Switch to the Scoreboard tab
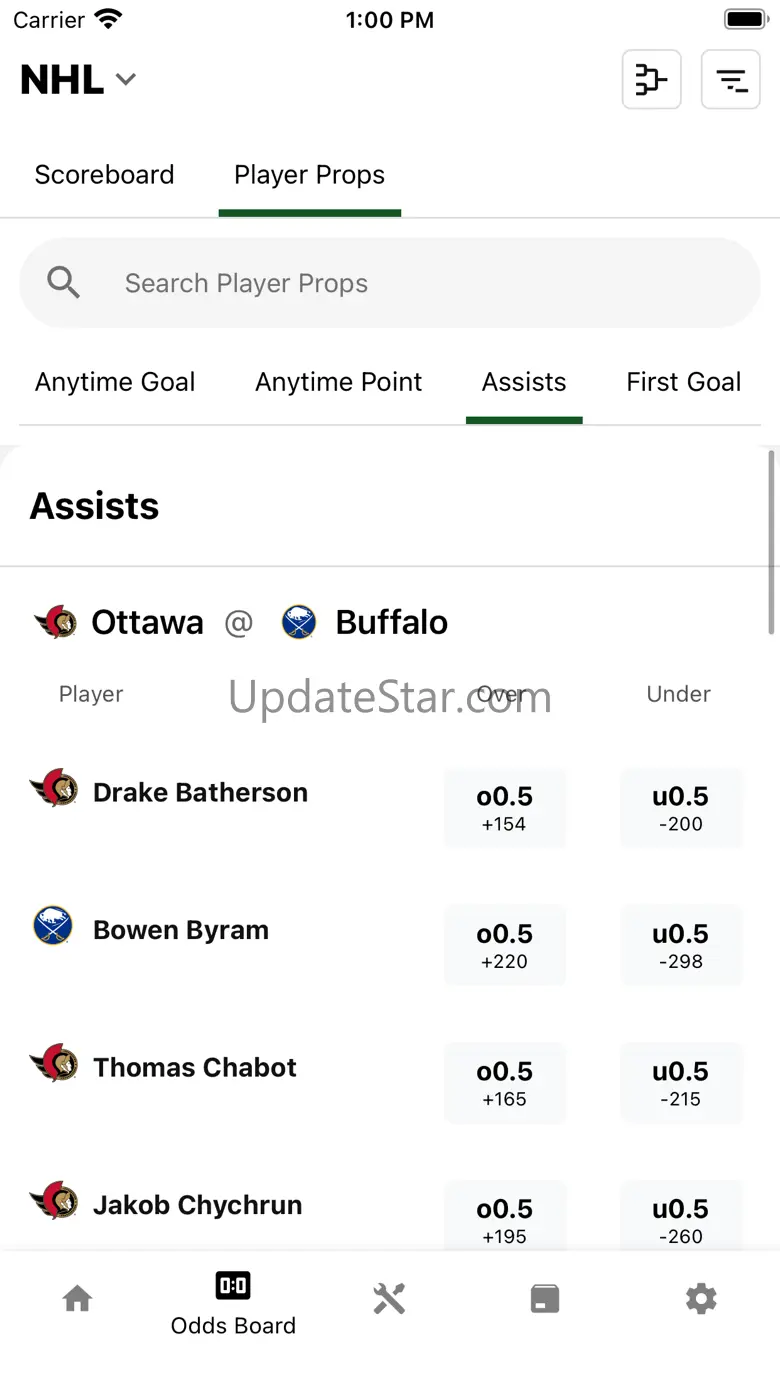Screen dimensions: 780x1387 [104, 175]
